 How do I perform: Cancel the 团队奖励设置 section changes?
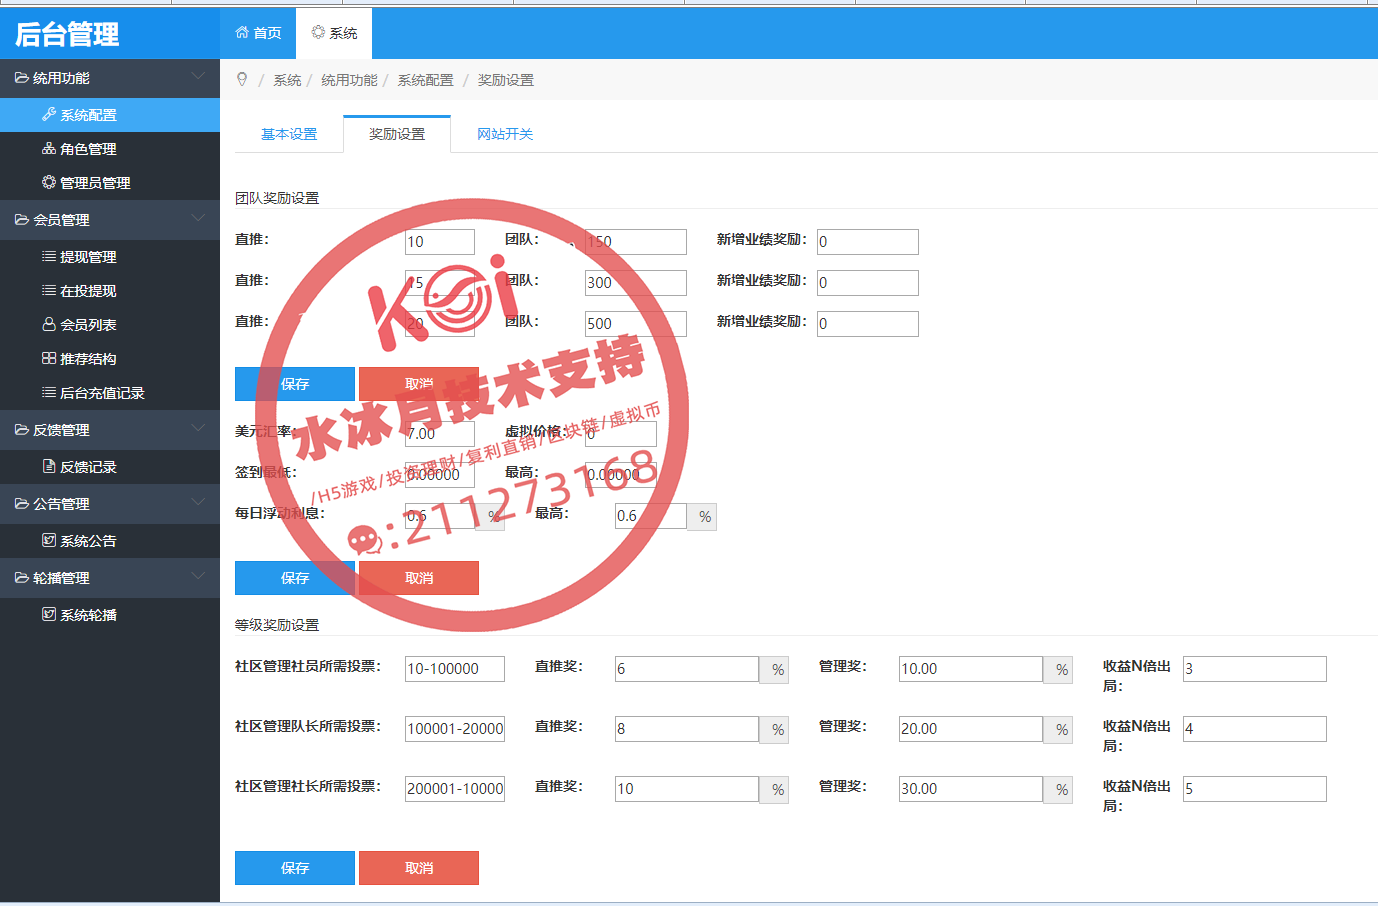[x=419, y=384]
